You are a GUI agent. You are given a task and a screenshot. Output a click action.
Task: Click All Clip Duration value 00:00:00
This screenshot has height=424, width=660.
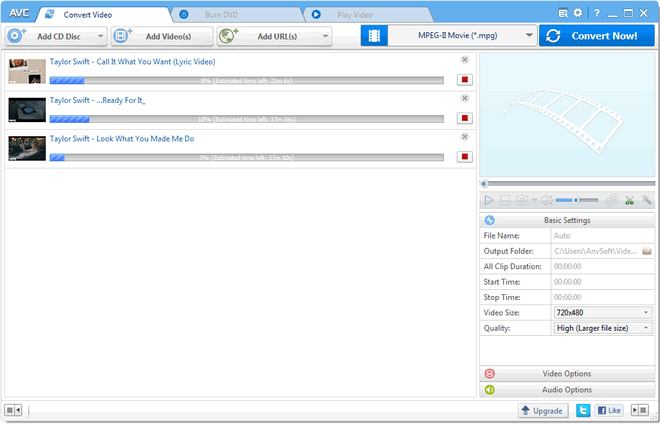tap(567, 267)
